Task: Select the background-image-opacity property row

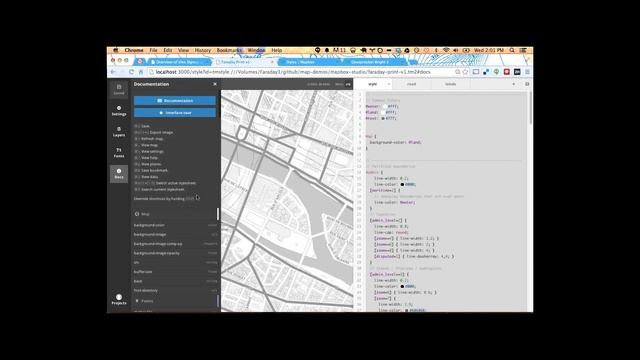Action: pyautogui.click(x=175, y=253)
